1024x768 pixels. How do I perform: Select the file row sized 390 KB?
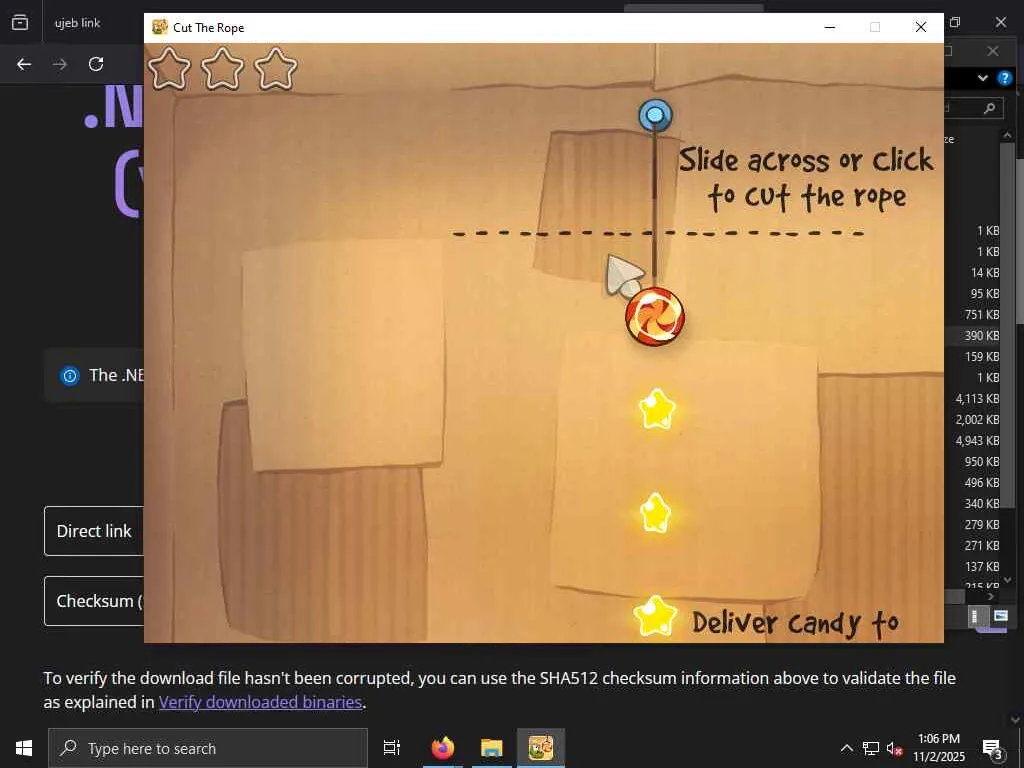click(972, 336)
